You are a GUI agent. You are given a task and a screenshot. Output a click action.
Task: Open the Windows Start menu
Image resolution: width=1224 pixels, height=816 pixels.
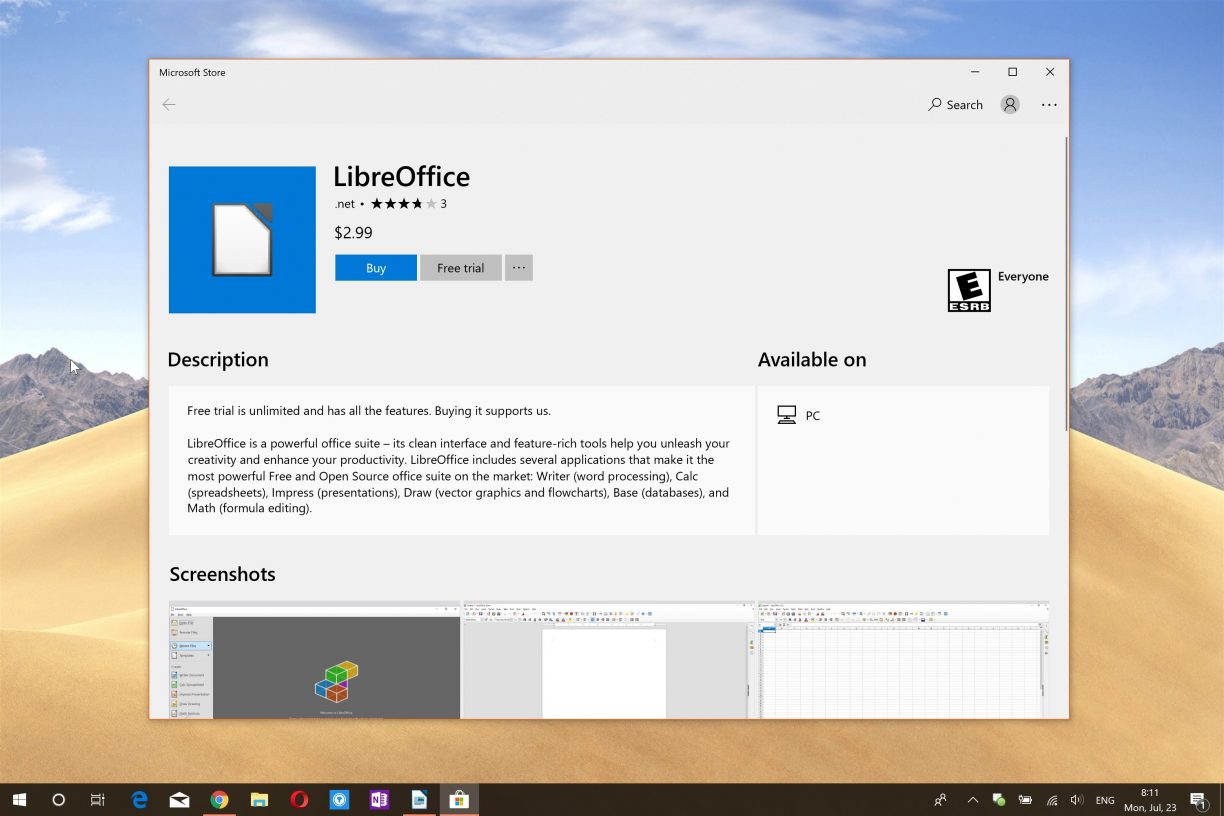pos(20,800)
